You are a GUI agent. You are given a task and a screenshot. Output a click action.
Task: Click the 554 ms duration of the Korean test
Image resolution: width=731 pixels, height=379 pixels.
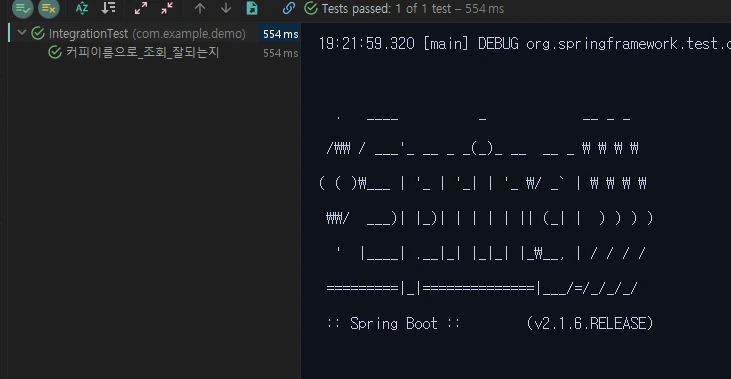[x=280, y=53]
